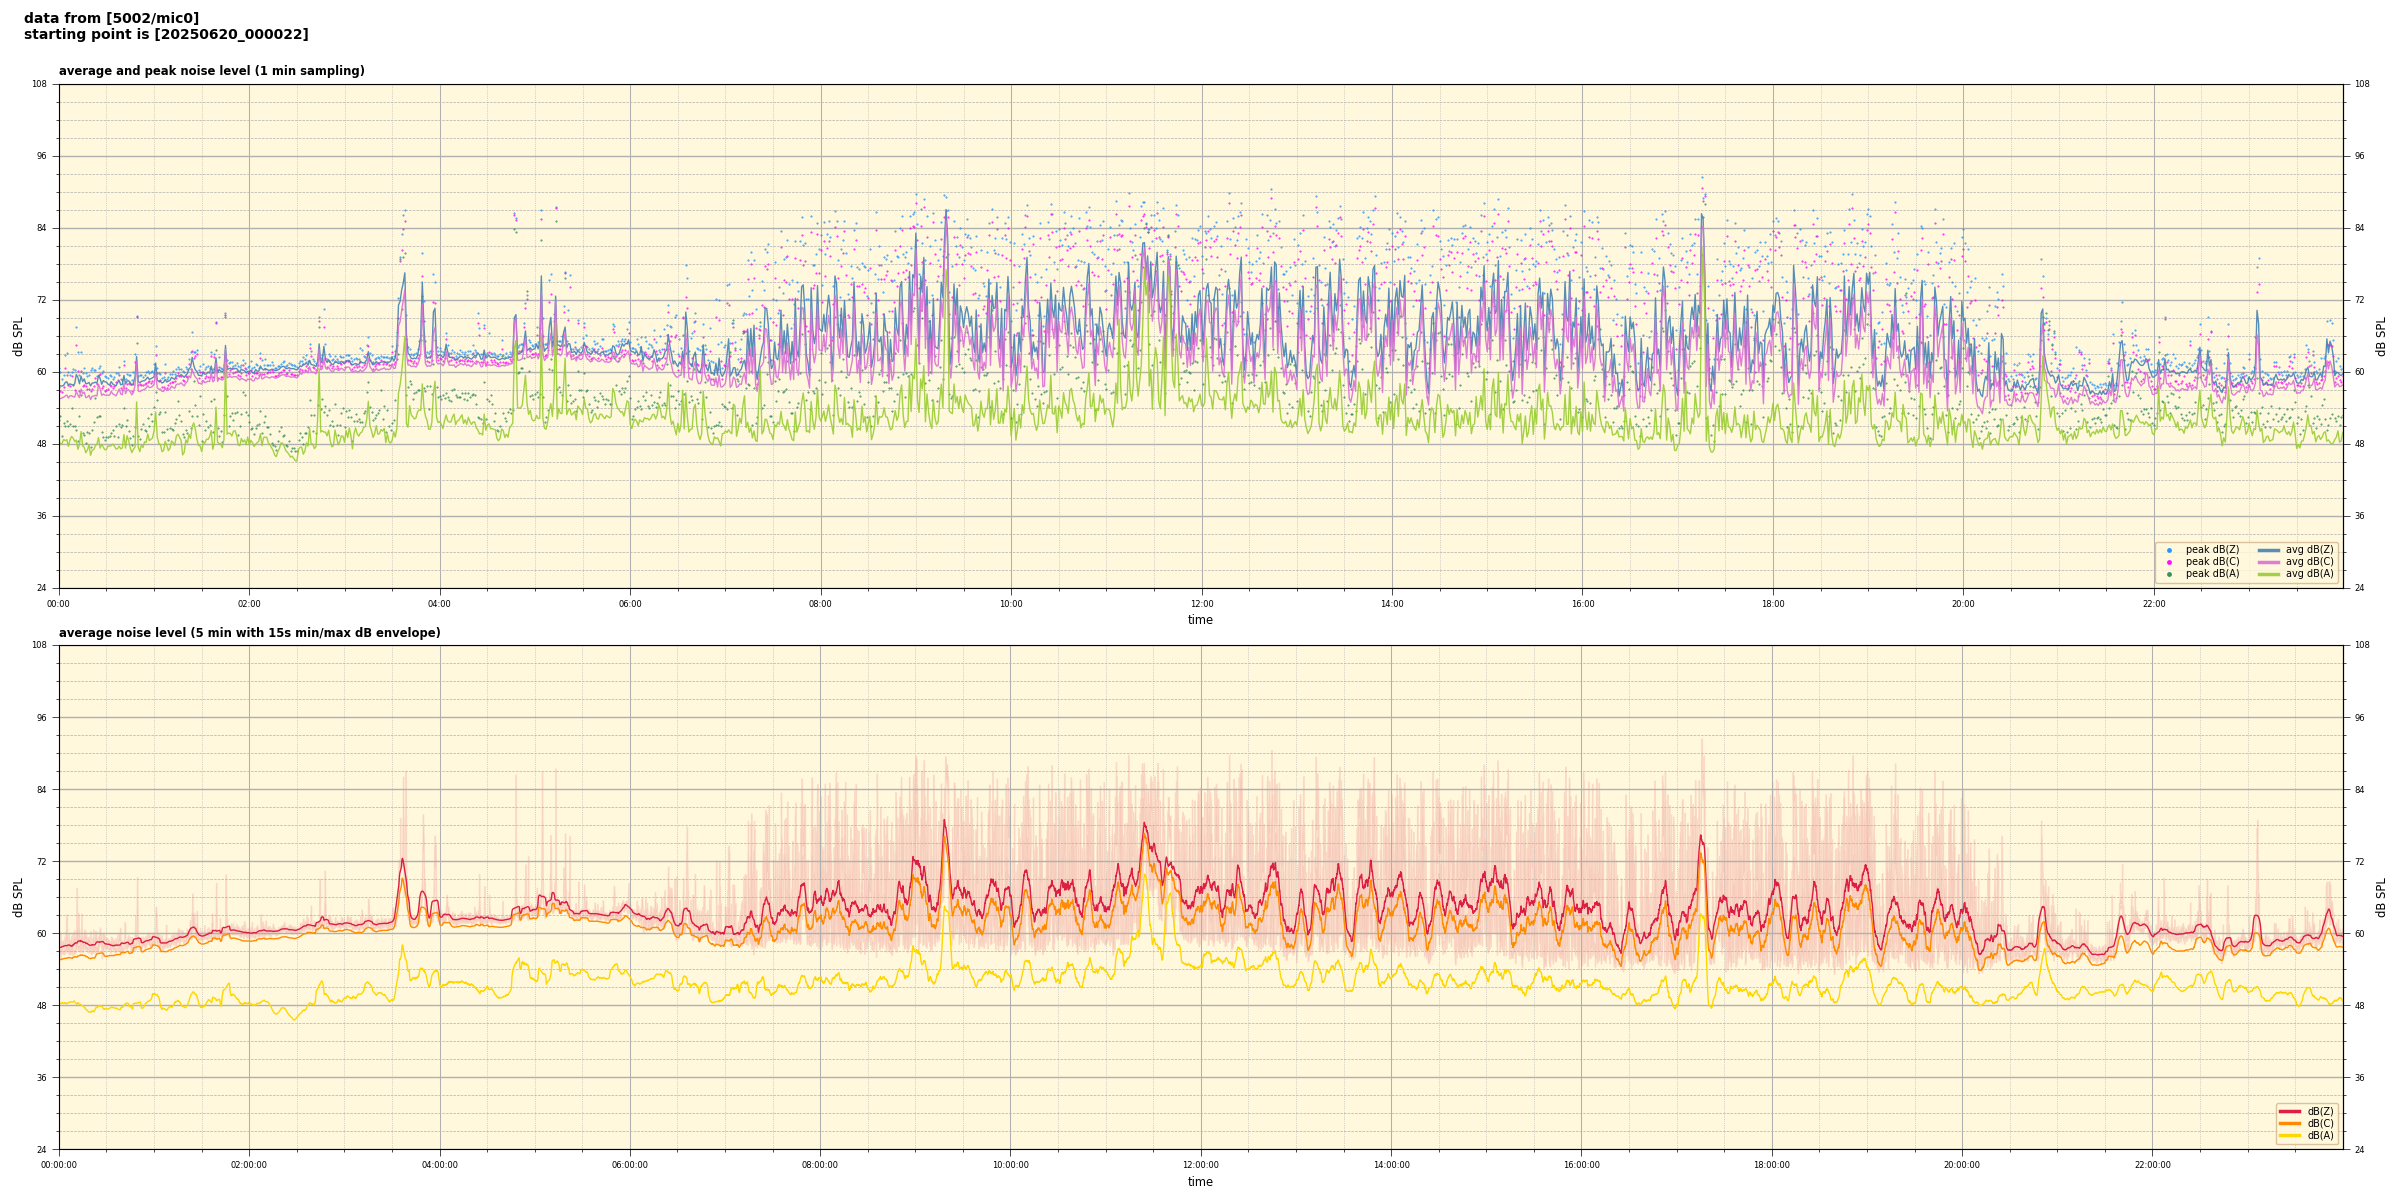Click the yellow dB(A) swatch in bottom legend
Viewport: 2400px width, 1200px height.
2290,1135
